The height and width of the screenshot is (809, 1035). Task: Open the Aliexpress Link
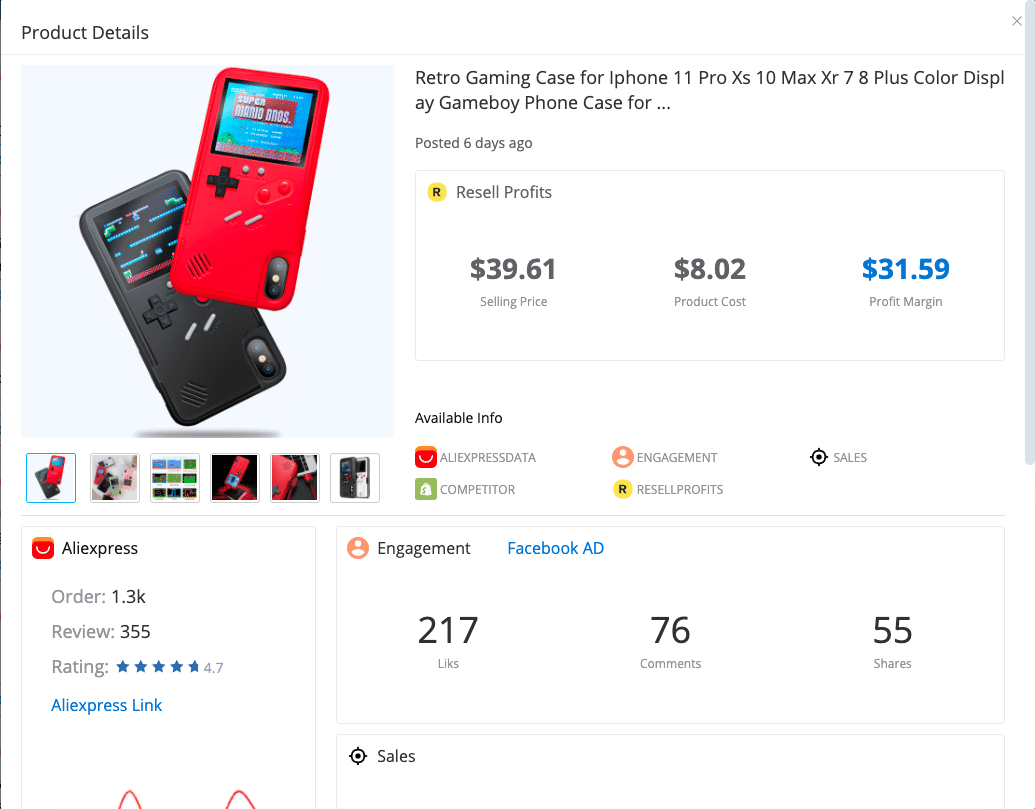pyautogui.click(x=106, y=705)
